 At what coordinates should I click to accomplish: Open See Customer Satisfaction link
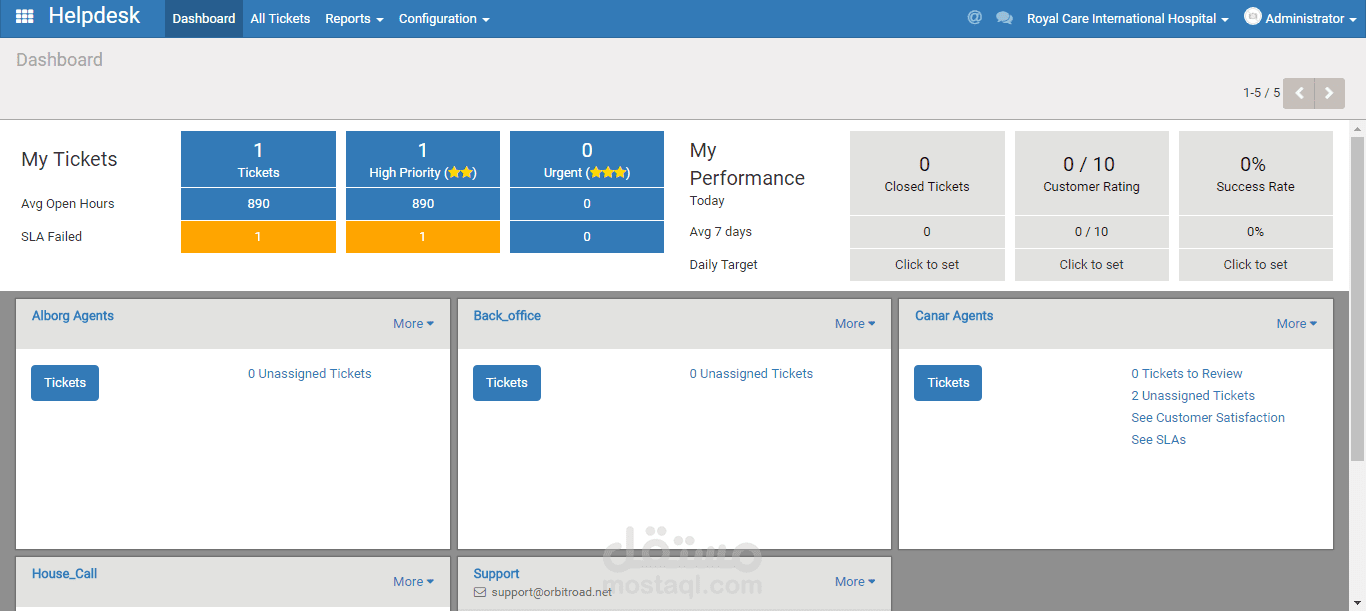pos(1208,418)
